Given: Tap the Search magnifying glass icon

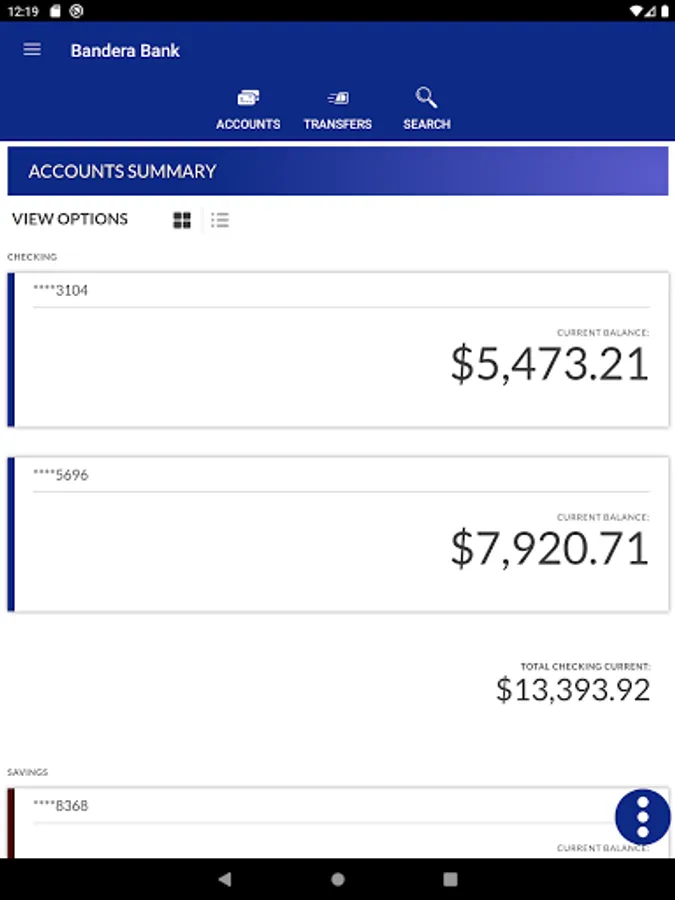Looking at the screenshot, I should point(426,98).
